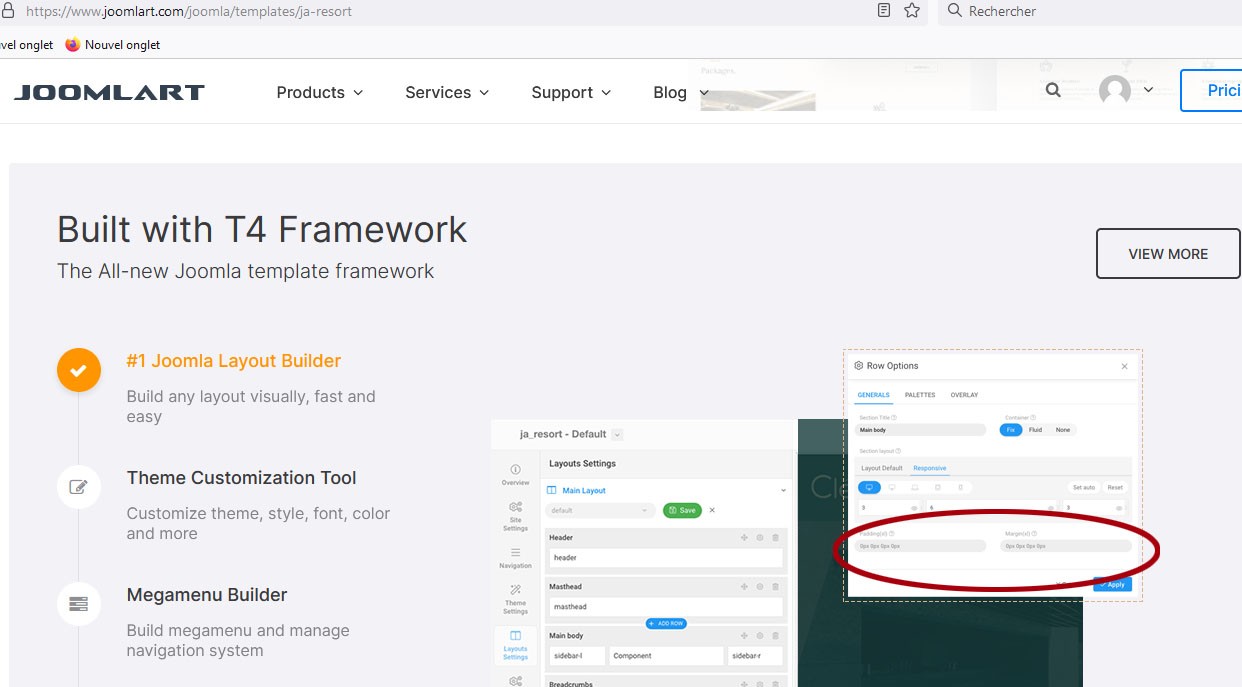
Task: Open the ja_resort - Default style dropdown
Action: pos(617,434)
